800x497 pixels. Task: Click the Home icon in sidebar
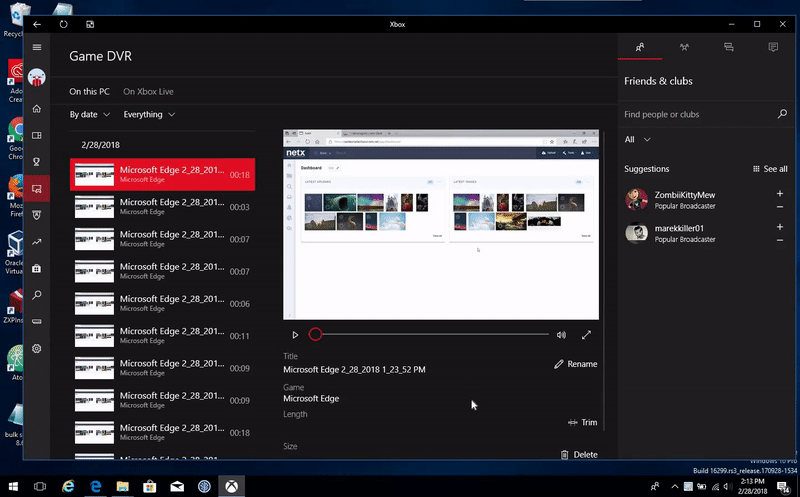[37, 108]
